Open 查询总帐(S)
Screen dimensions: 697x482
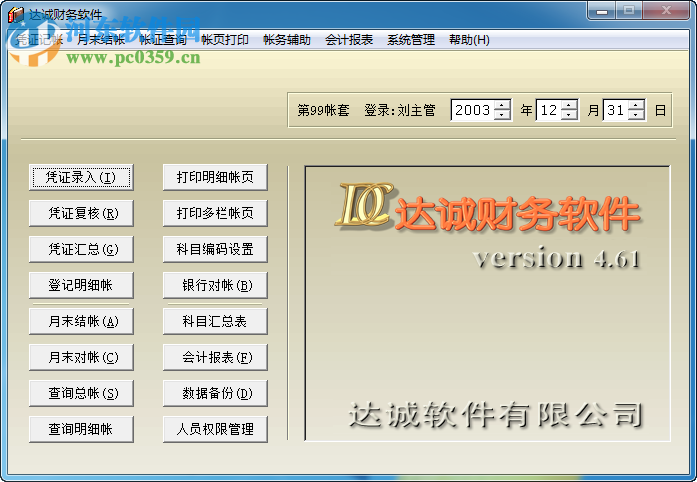[81, 394]
